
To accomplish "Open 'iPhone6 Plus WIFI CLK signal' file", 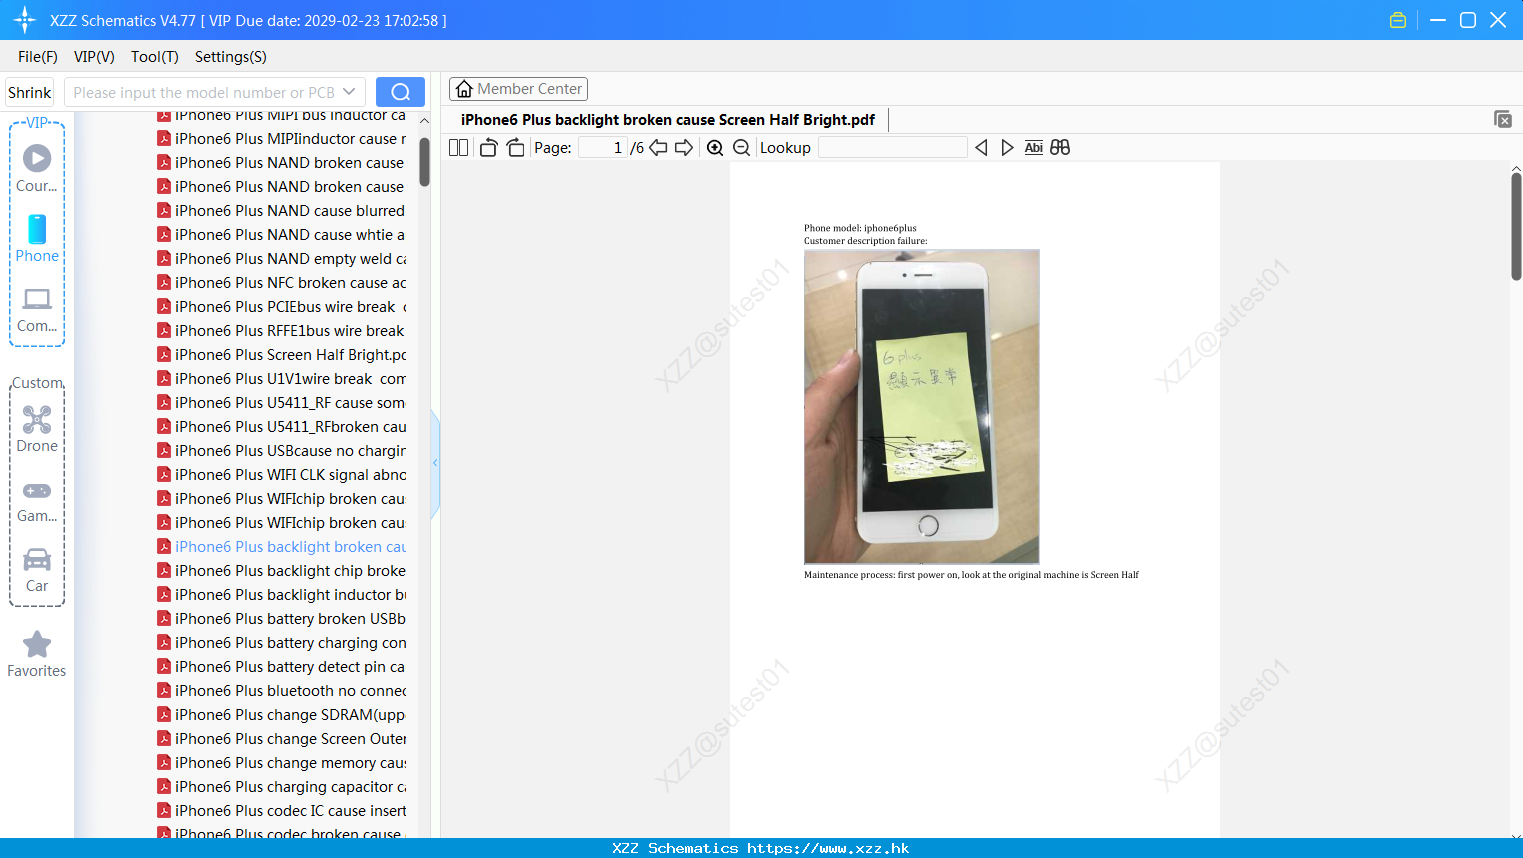I will pos(281,475).
